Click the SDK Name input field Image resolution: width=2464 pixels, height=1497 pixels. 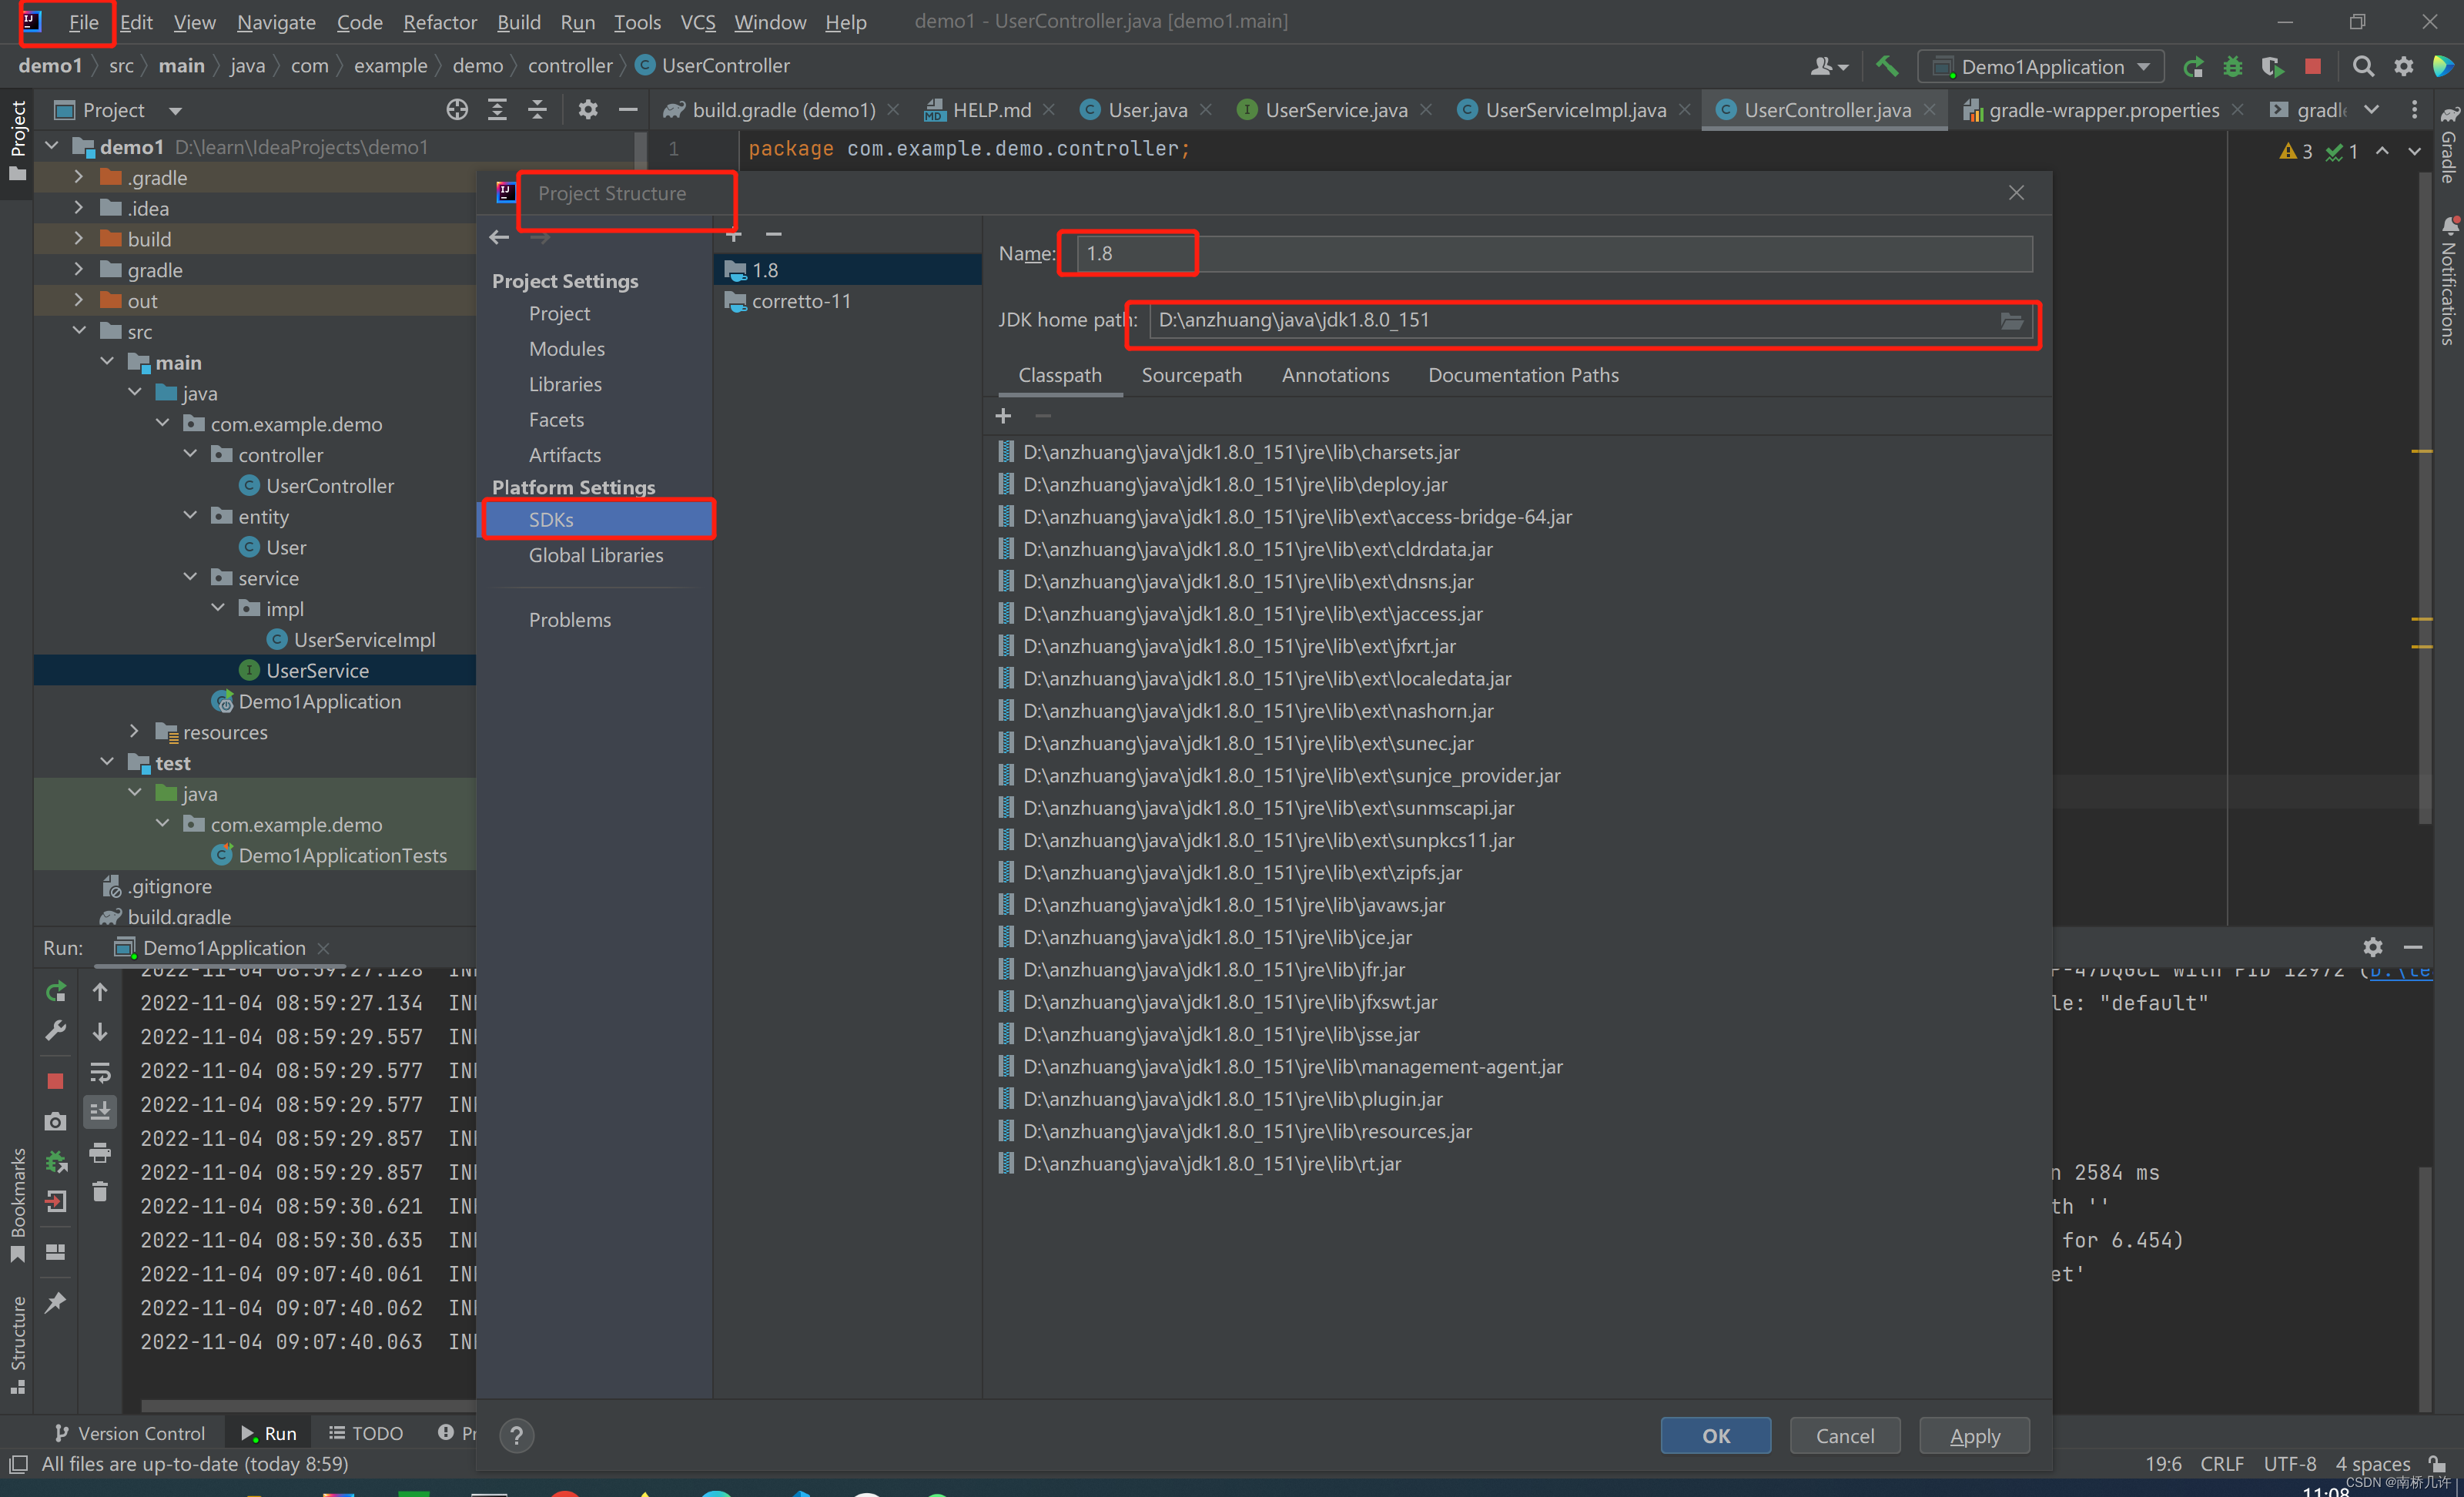pyautogui.click(x=1550, y=254)
